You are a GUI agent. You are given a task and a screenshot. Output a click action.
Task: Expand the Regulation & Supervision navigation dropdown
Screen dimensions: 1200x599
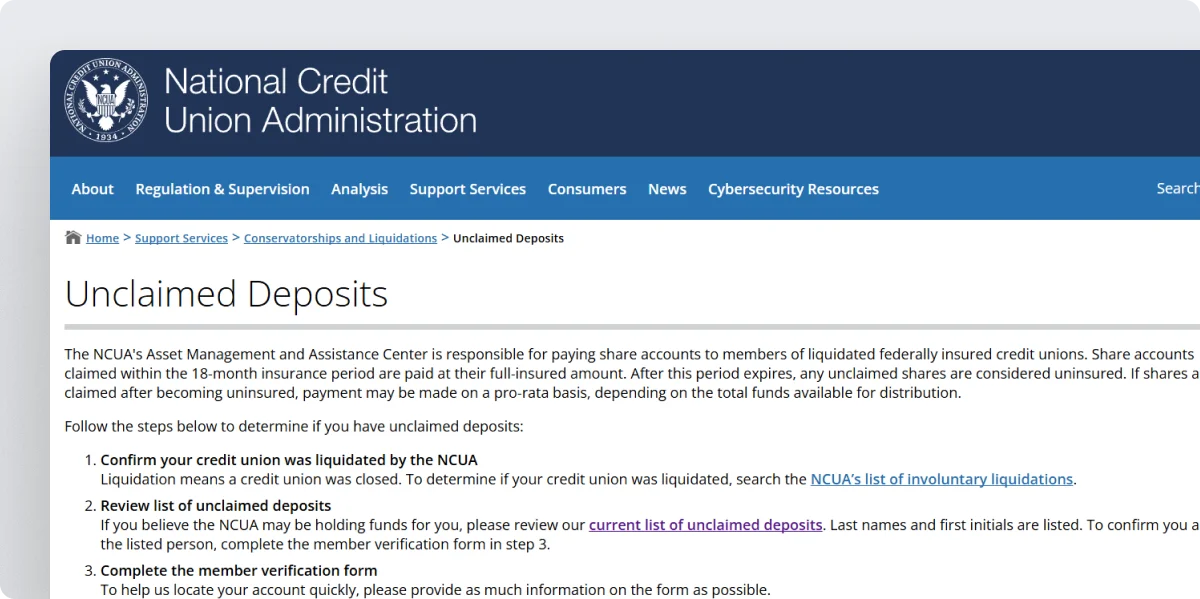point(222,188)
